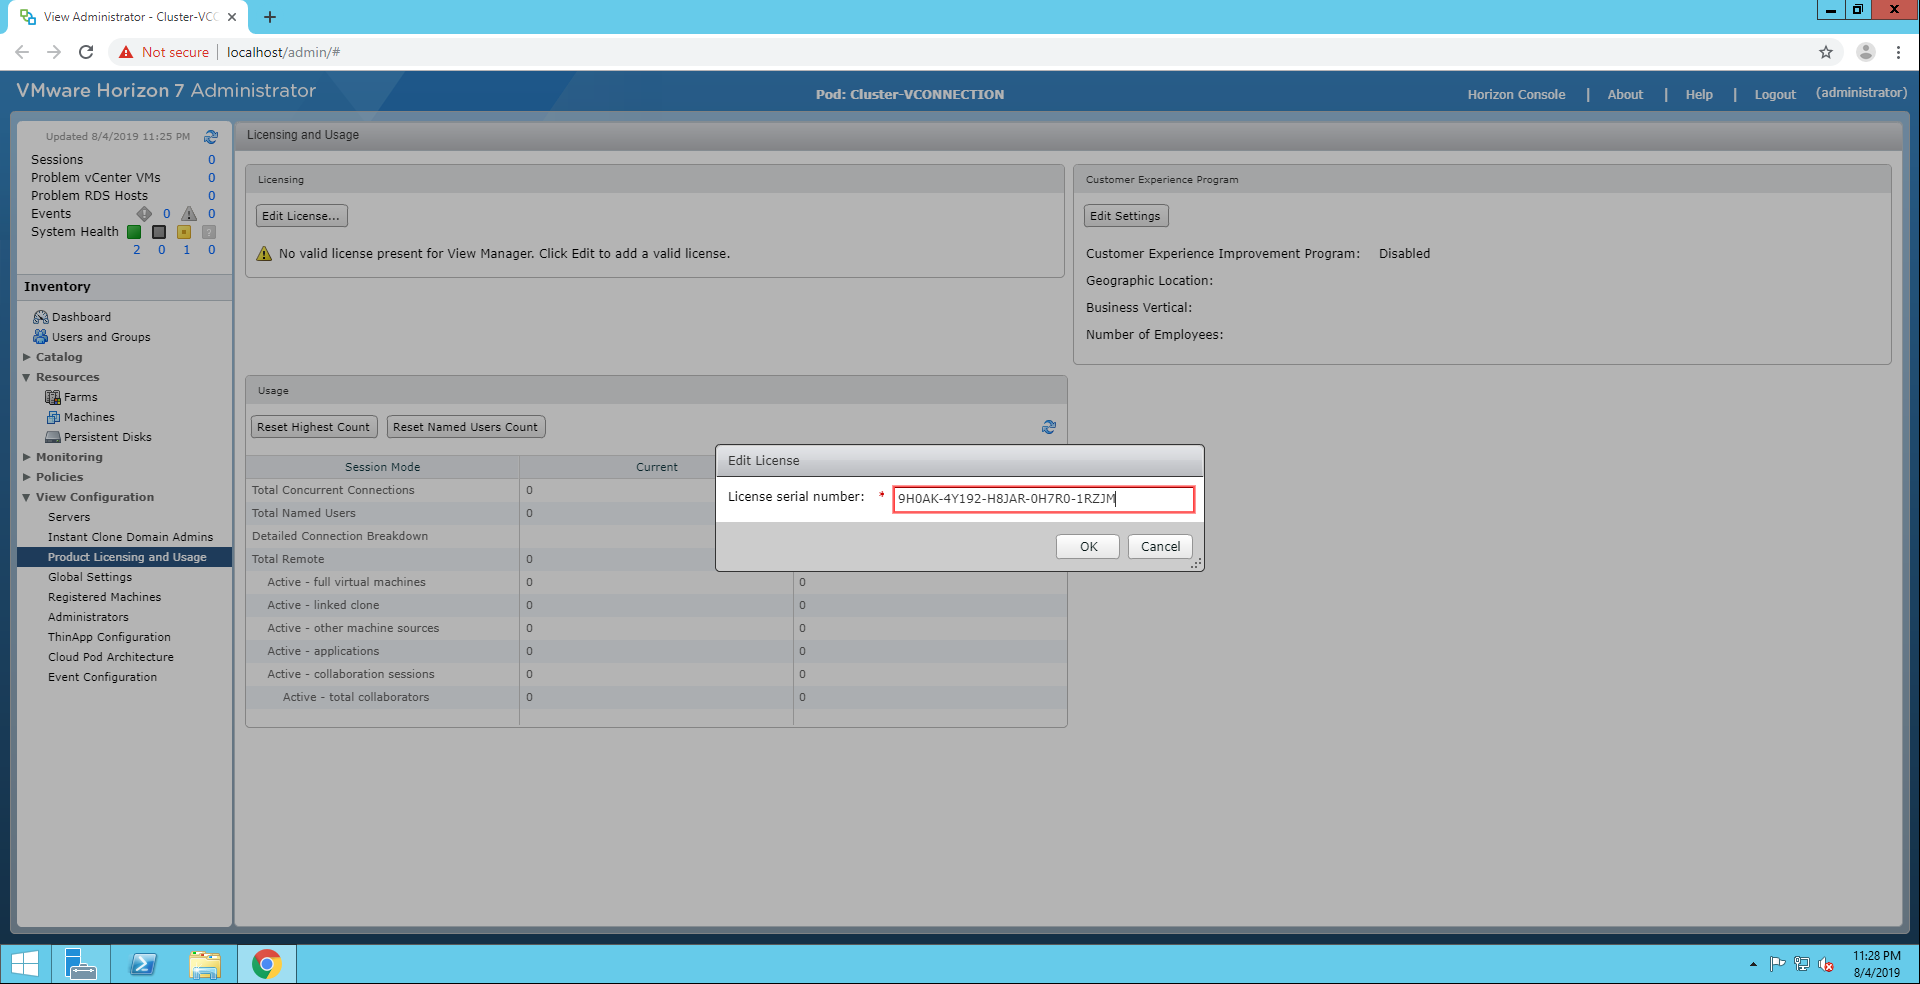Expand the Monitoring tree section
The width and height of the screenshot is (1920, 984).
[27, 457]
